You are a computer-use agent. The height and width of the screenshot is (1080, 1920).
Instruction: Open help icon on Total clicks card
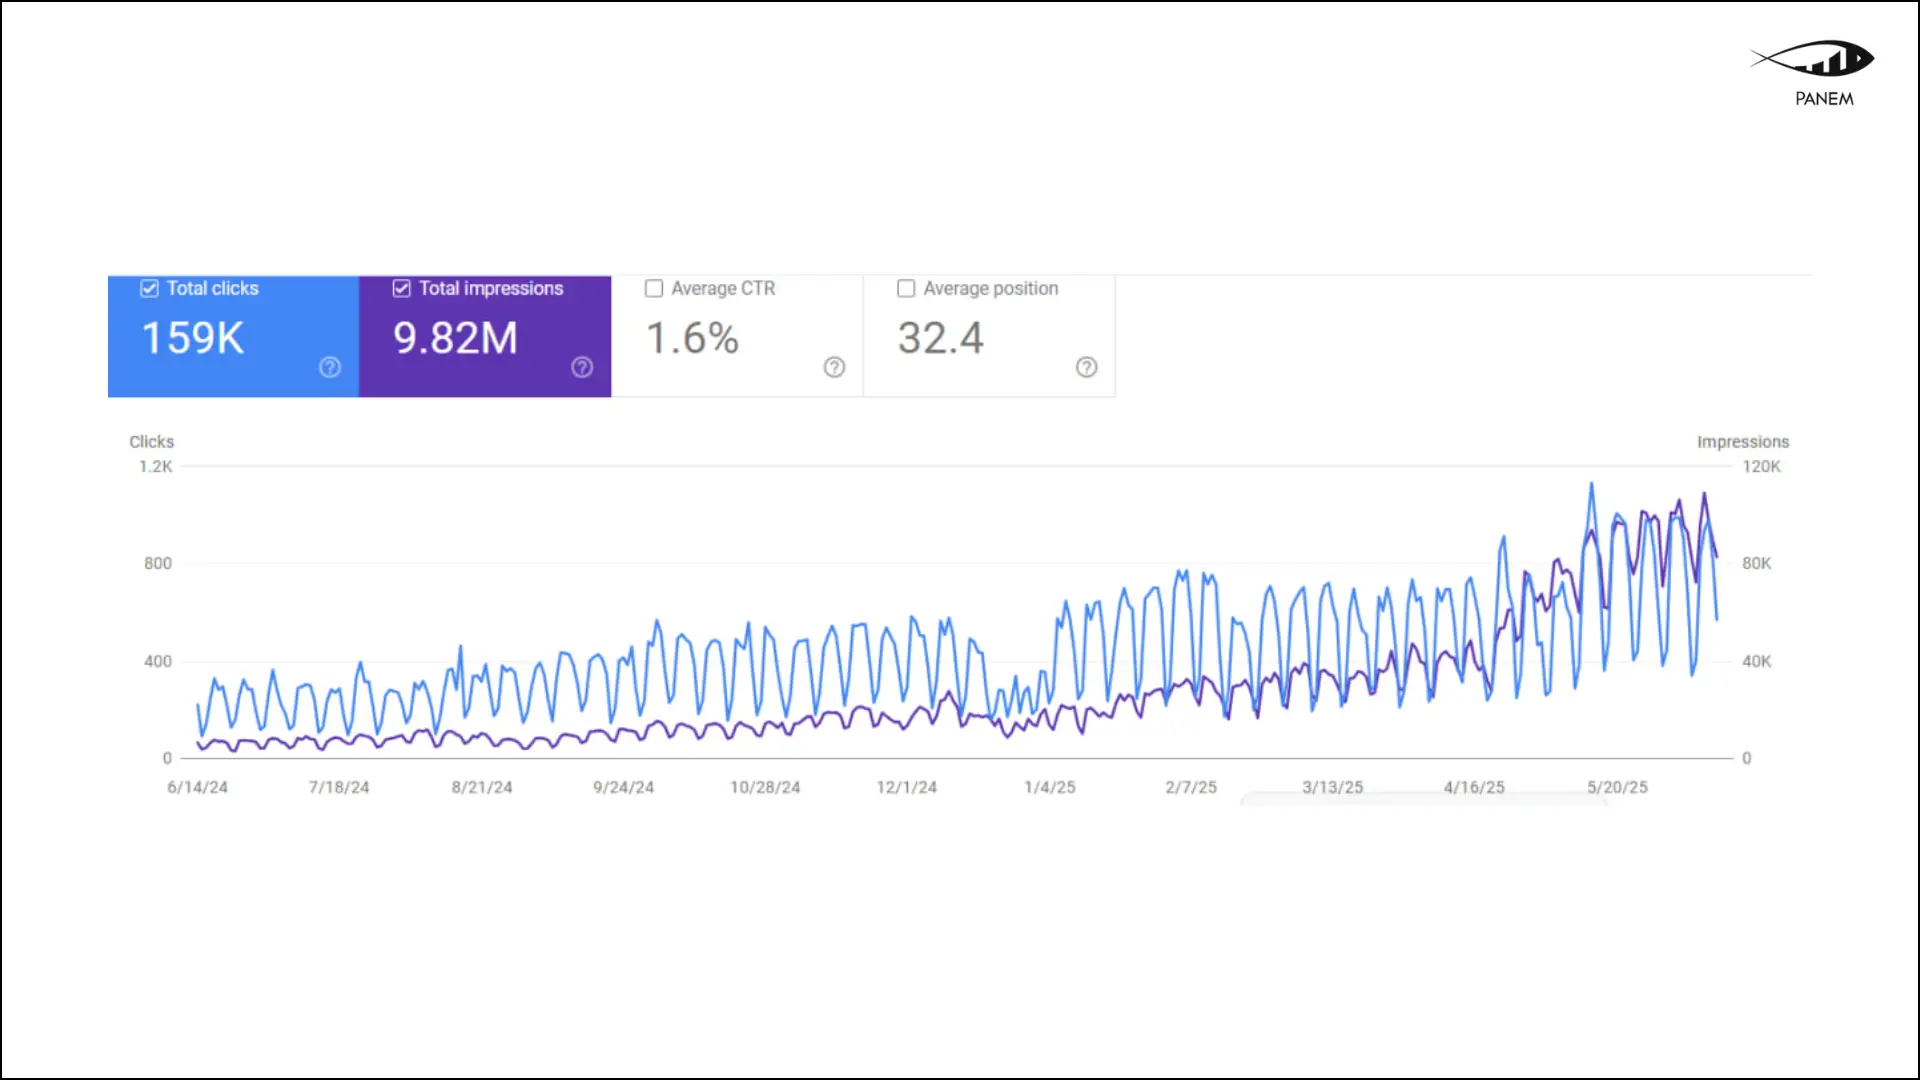point(330,367)
